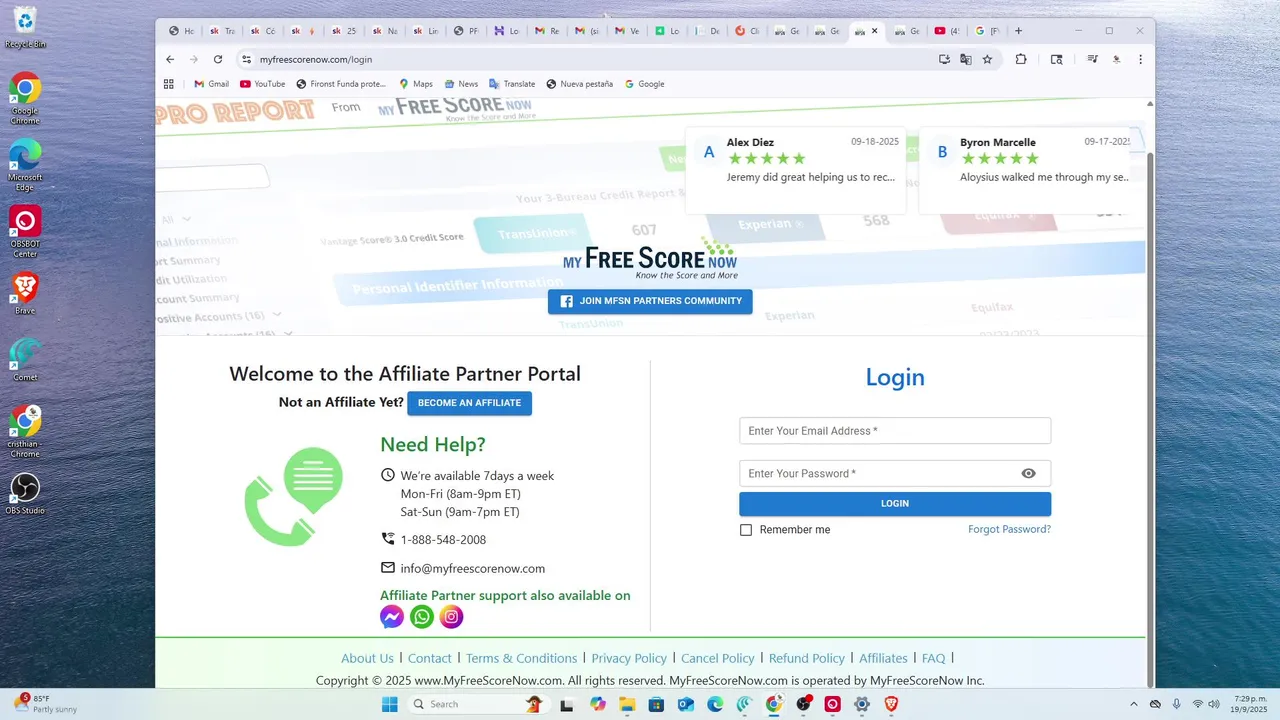Open YouTube bookmark
The image size is (1280, 720).
click(x=263, y=84)
